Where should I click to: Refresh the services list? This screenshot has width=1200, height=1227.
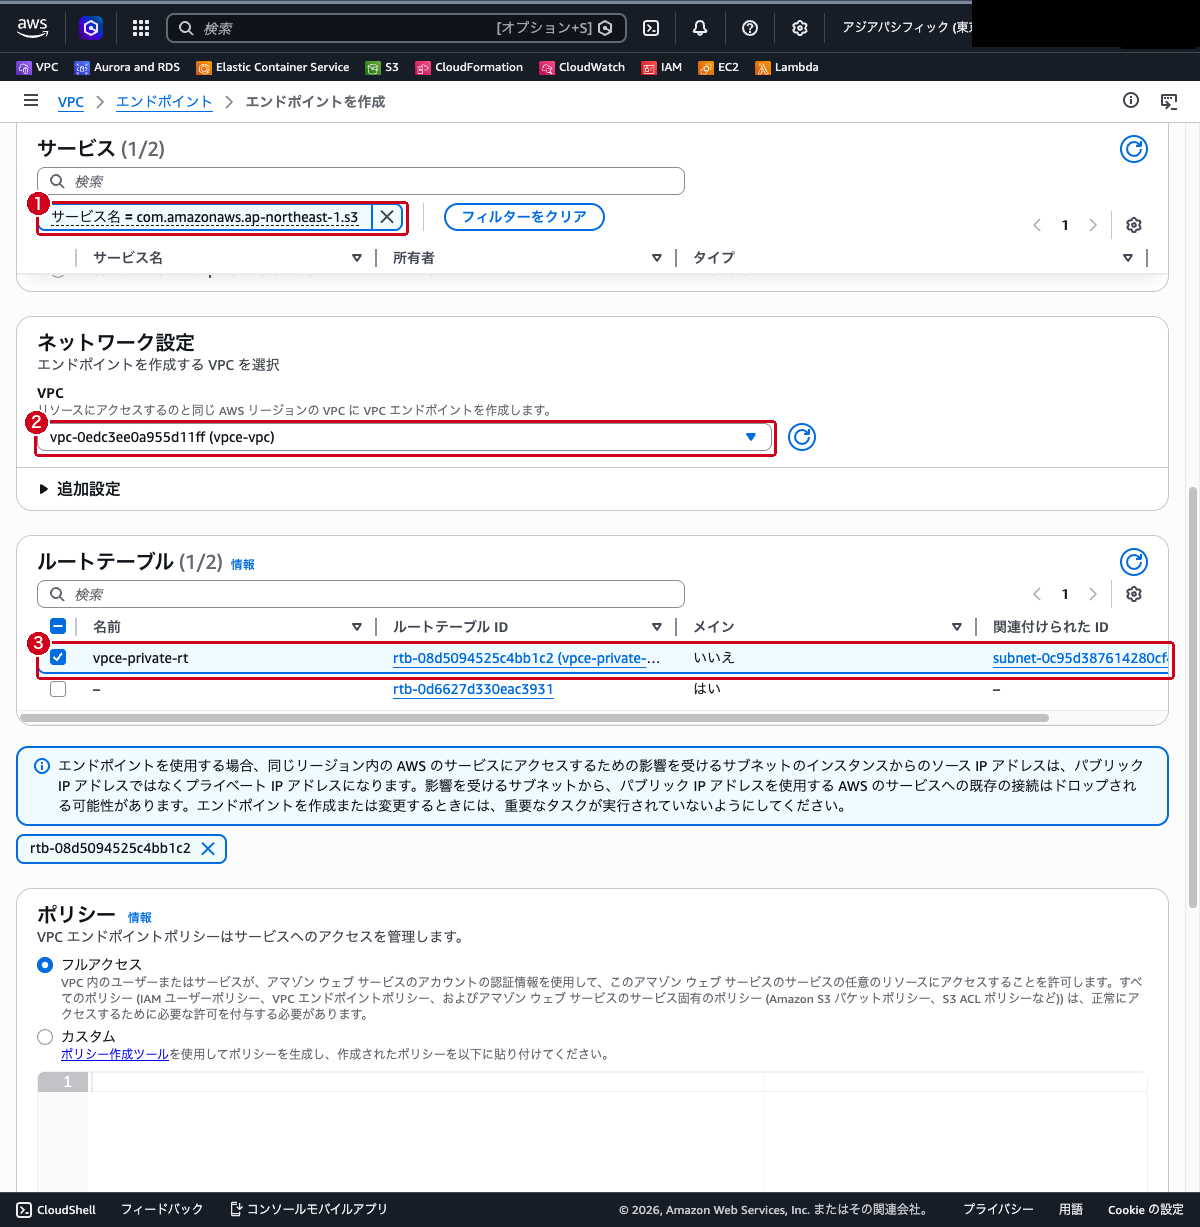[x=1134, y=149]
